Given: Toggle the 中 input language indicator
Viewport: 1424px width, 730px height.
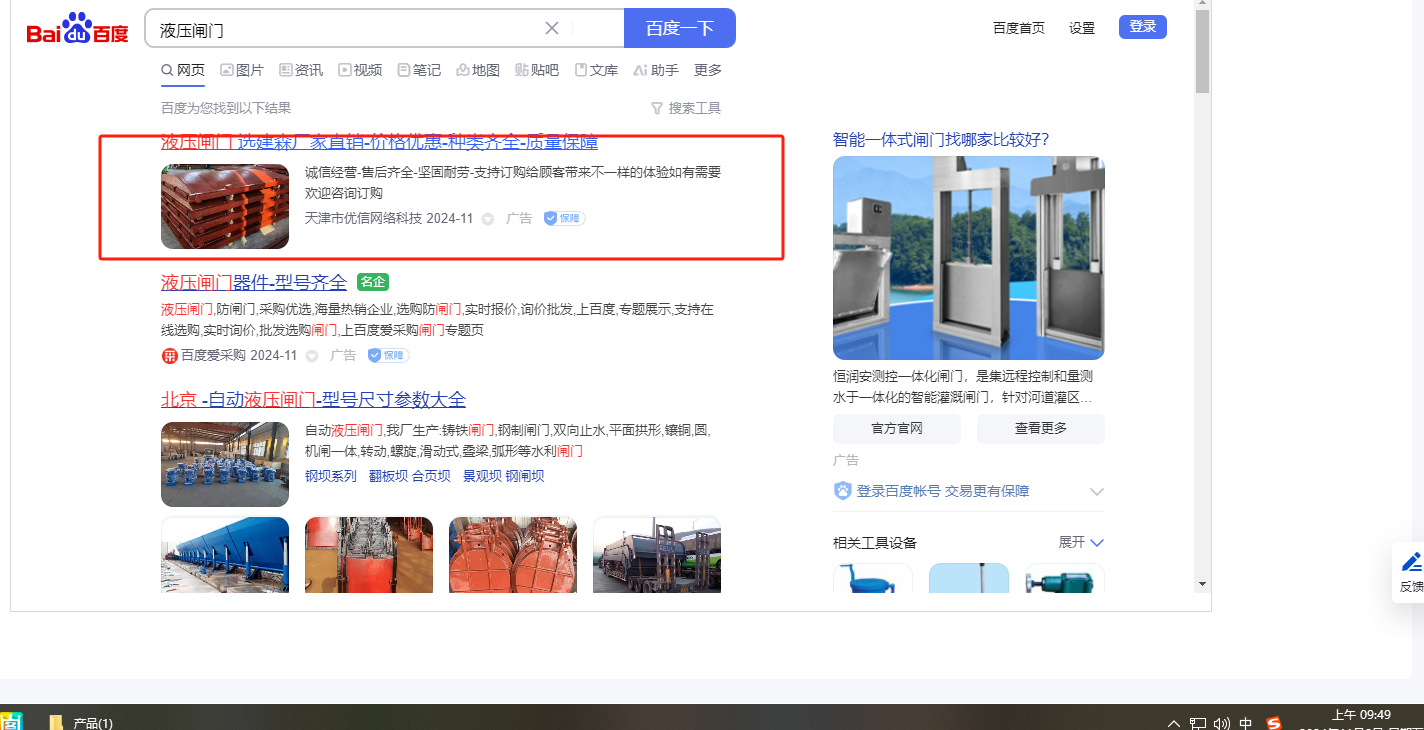Looking at the screenshot, I should point(1246,722).
